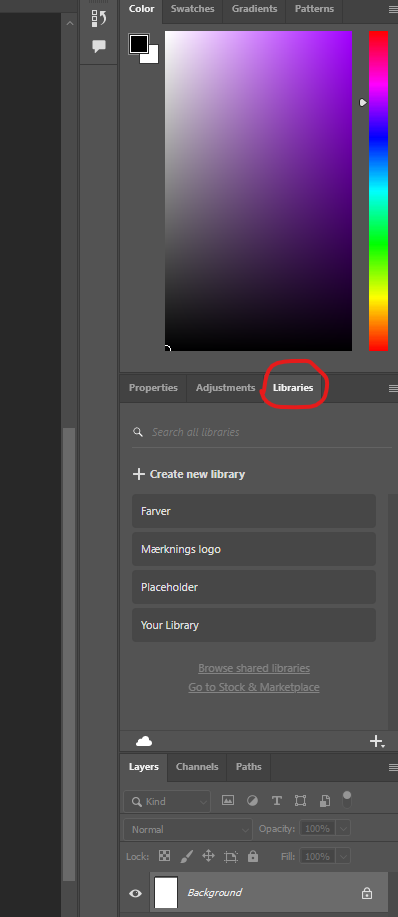Switch to the Libraries tab
This screenshot has width=398, height=917.
click(x=293, y=388)
